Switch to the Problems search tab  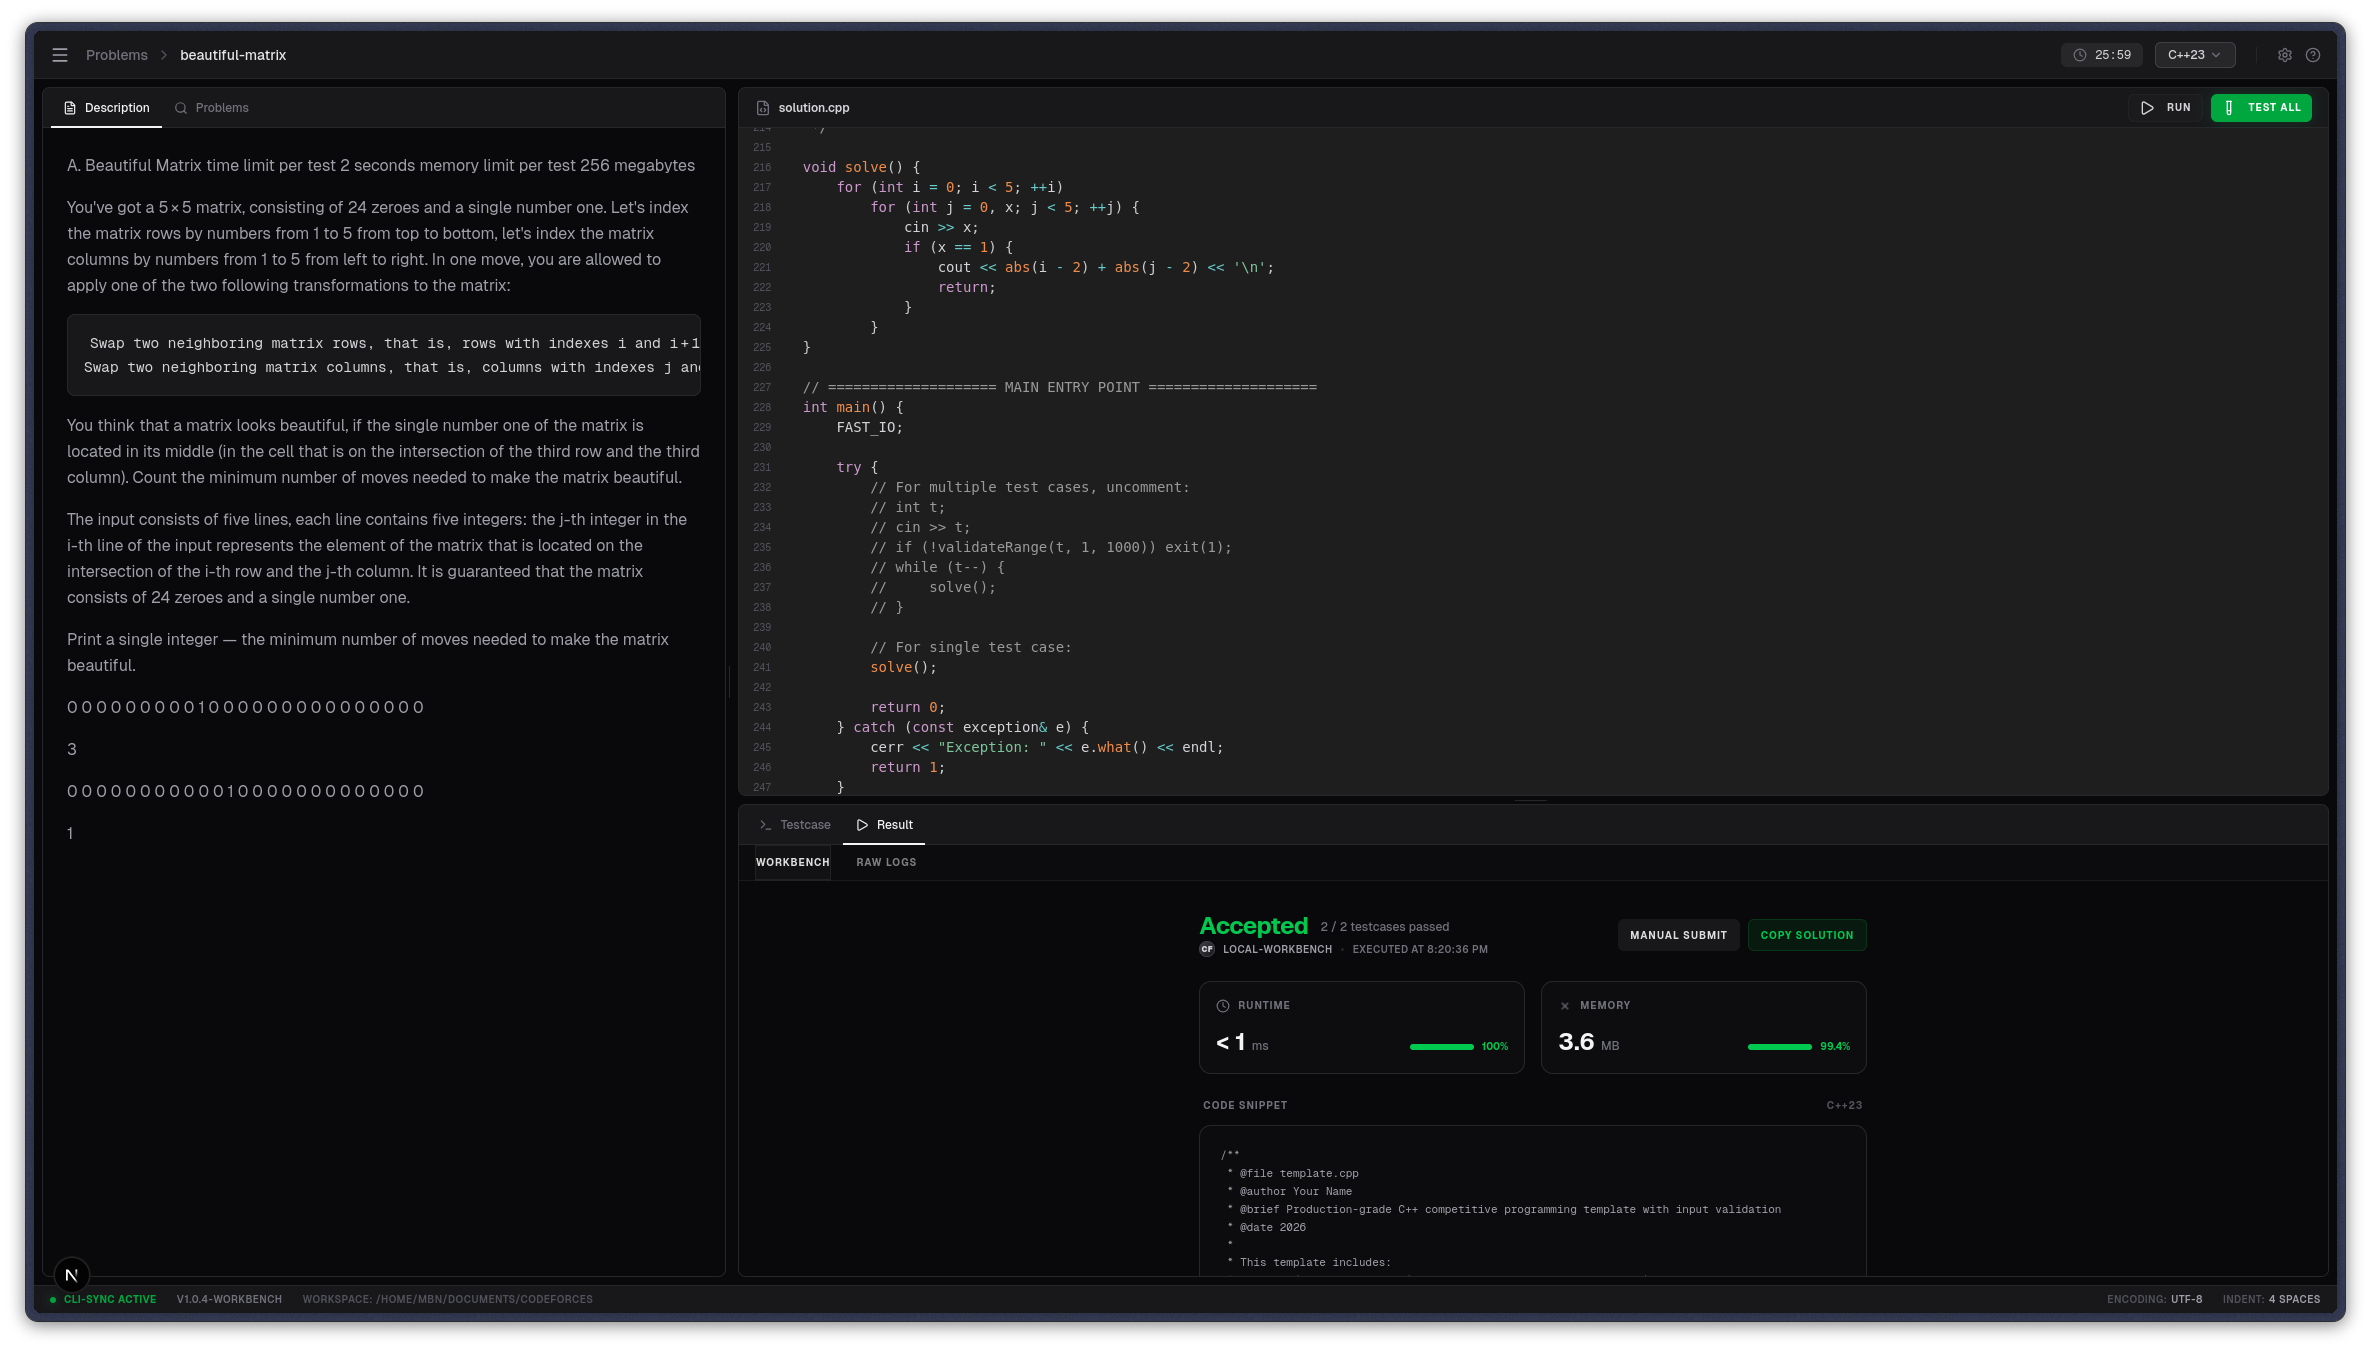(x=212, y=108)
